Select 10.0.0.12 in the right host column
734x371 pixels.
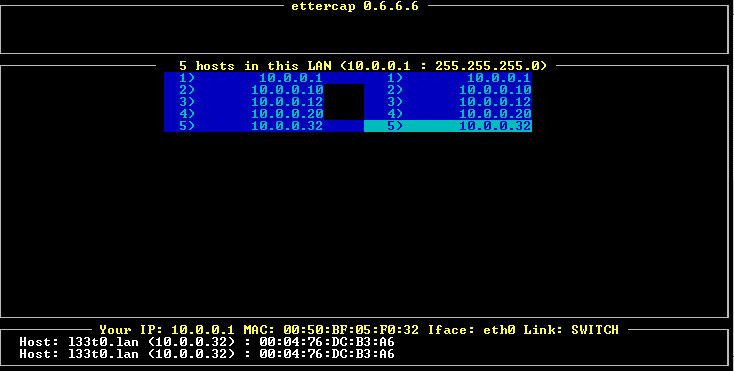pos(448,102)
